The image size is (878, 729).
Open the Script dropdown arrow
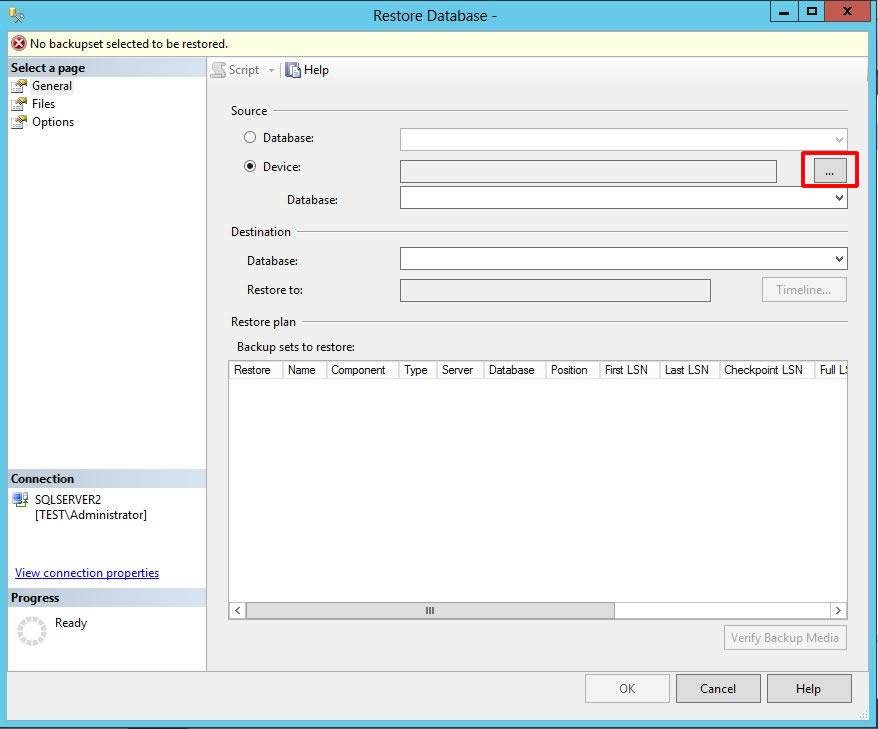click(271, 70)
